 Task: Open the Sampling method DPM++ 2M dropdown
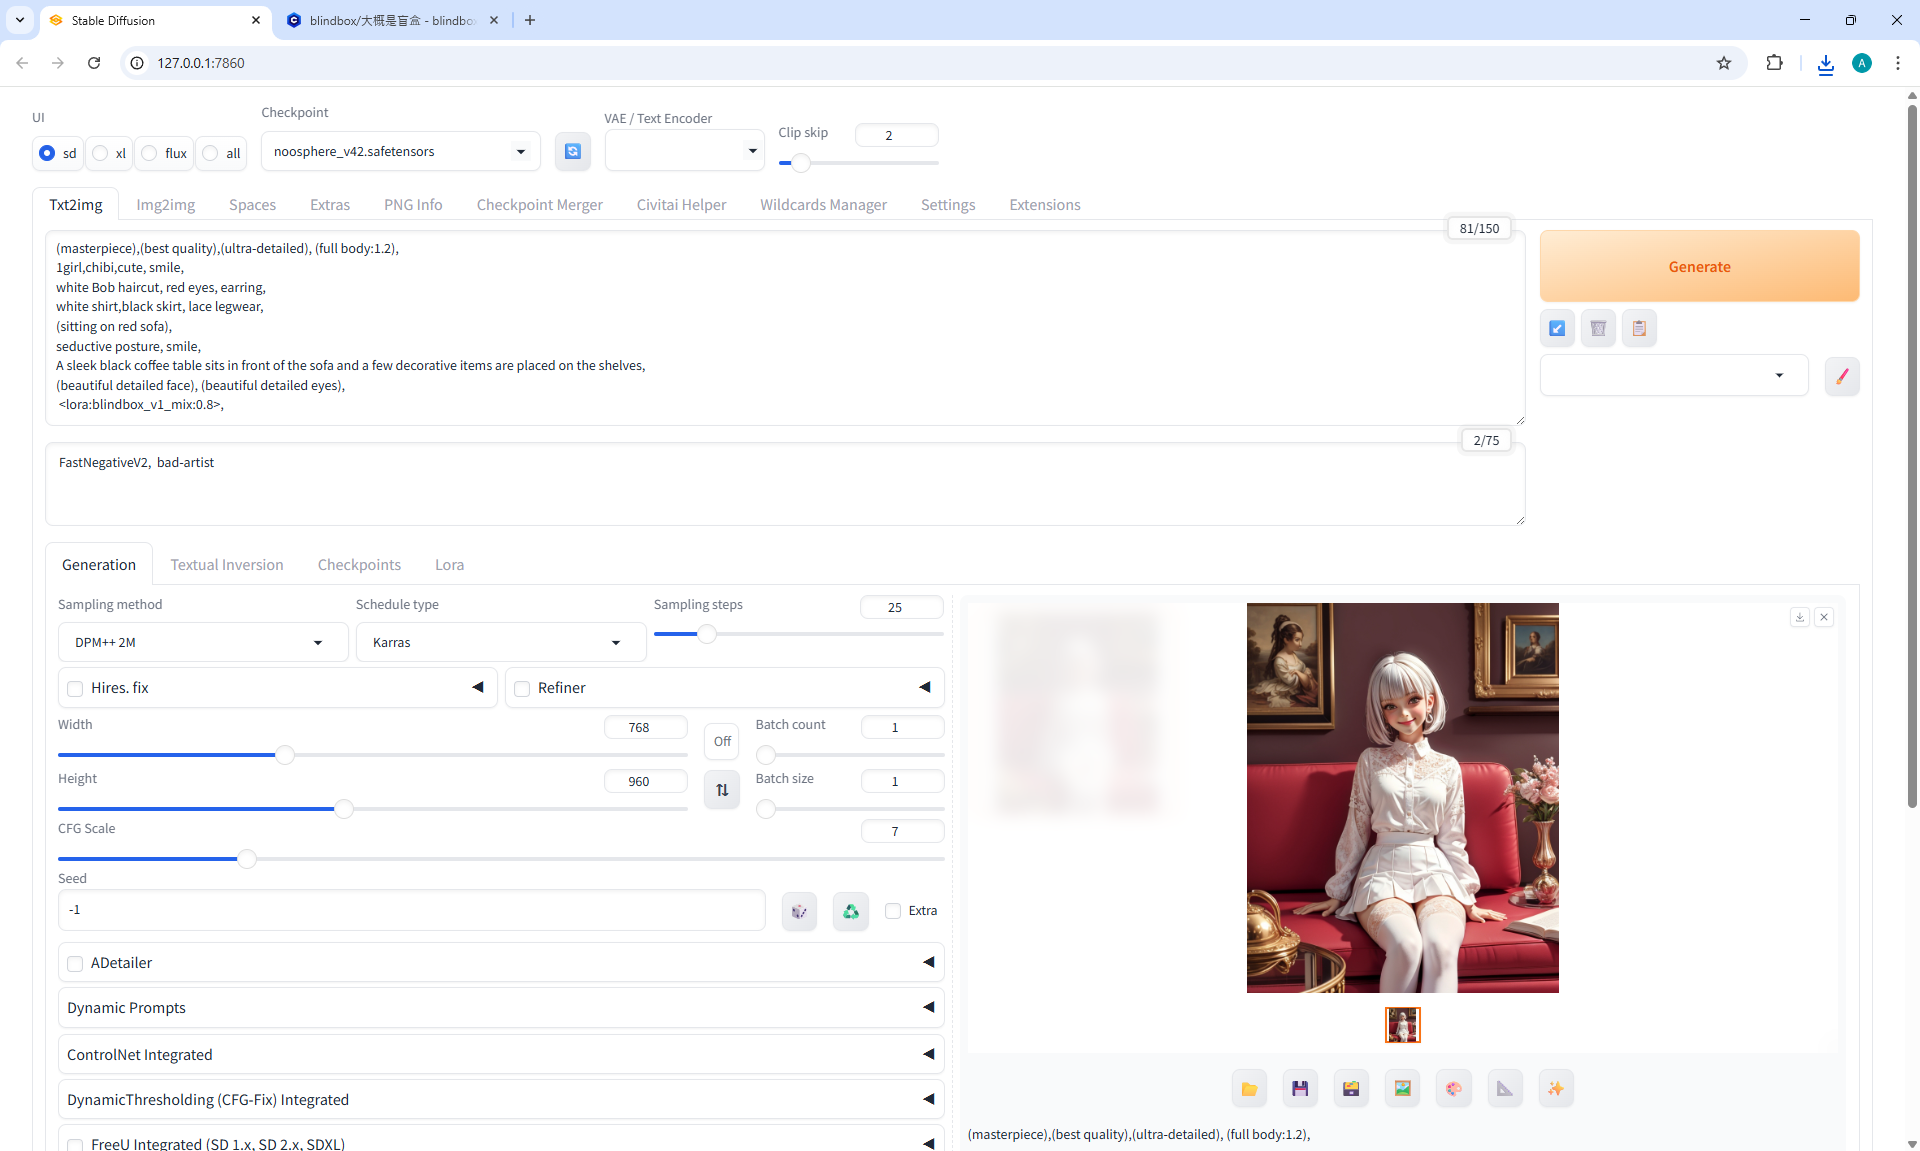[202, 642]
